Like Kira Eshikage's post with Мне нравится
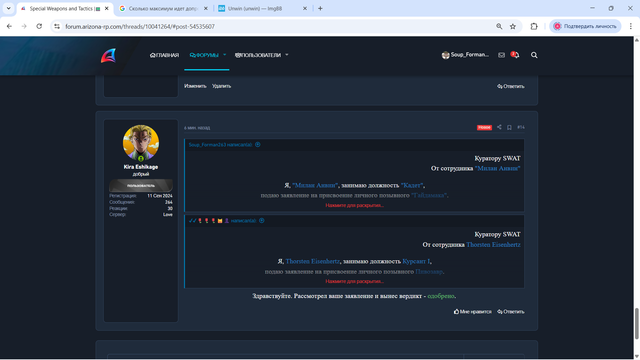Viewport: 640px width, 360px height. point(473,312)
